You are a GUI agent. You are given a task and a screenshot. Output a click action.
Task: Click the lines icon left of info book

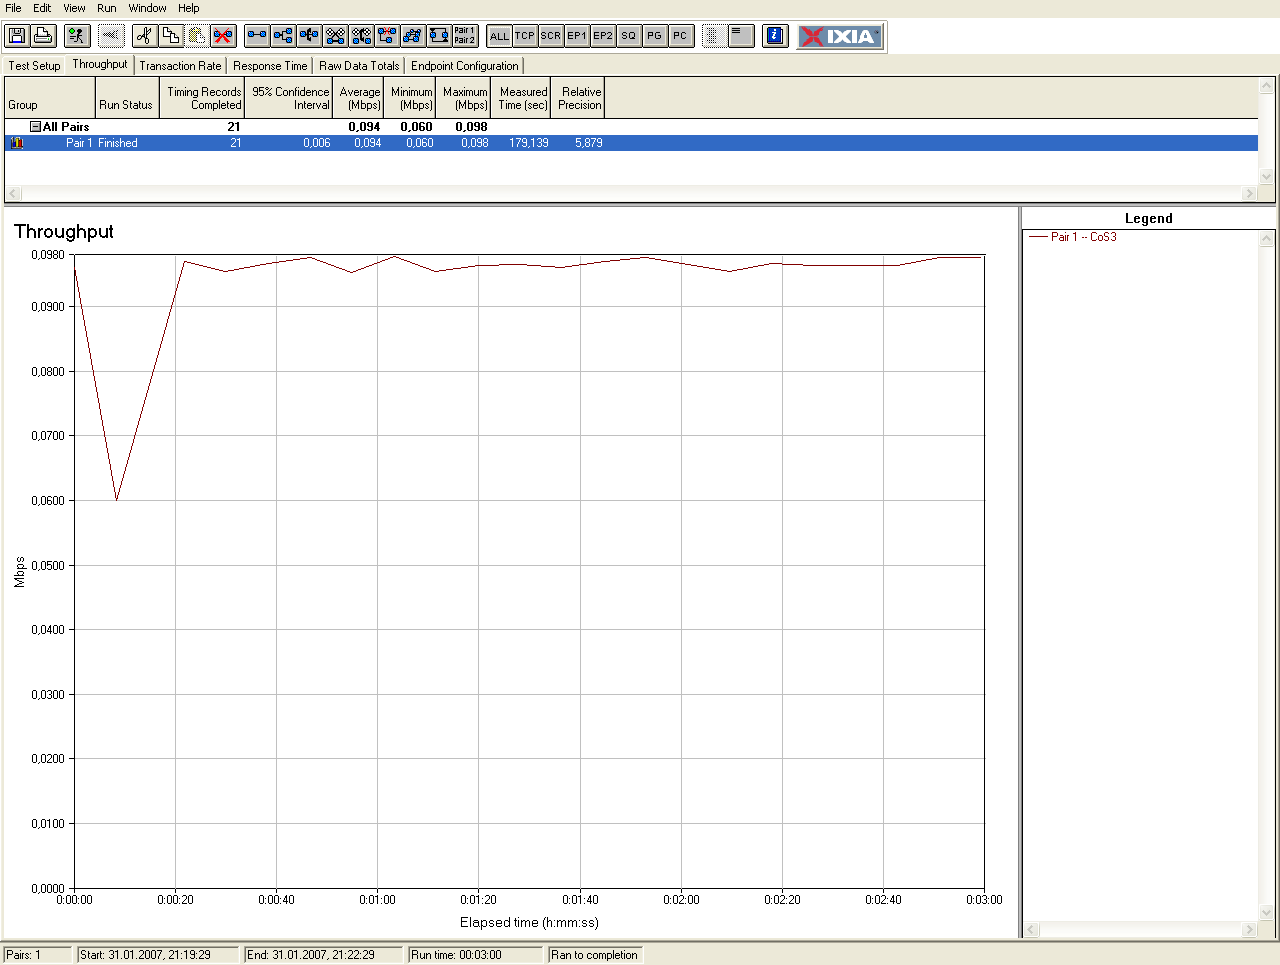pyautogui.click(x=740, y=36)
